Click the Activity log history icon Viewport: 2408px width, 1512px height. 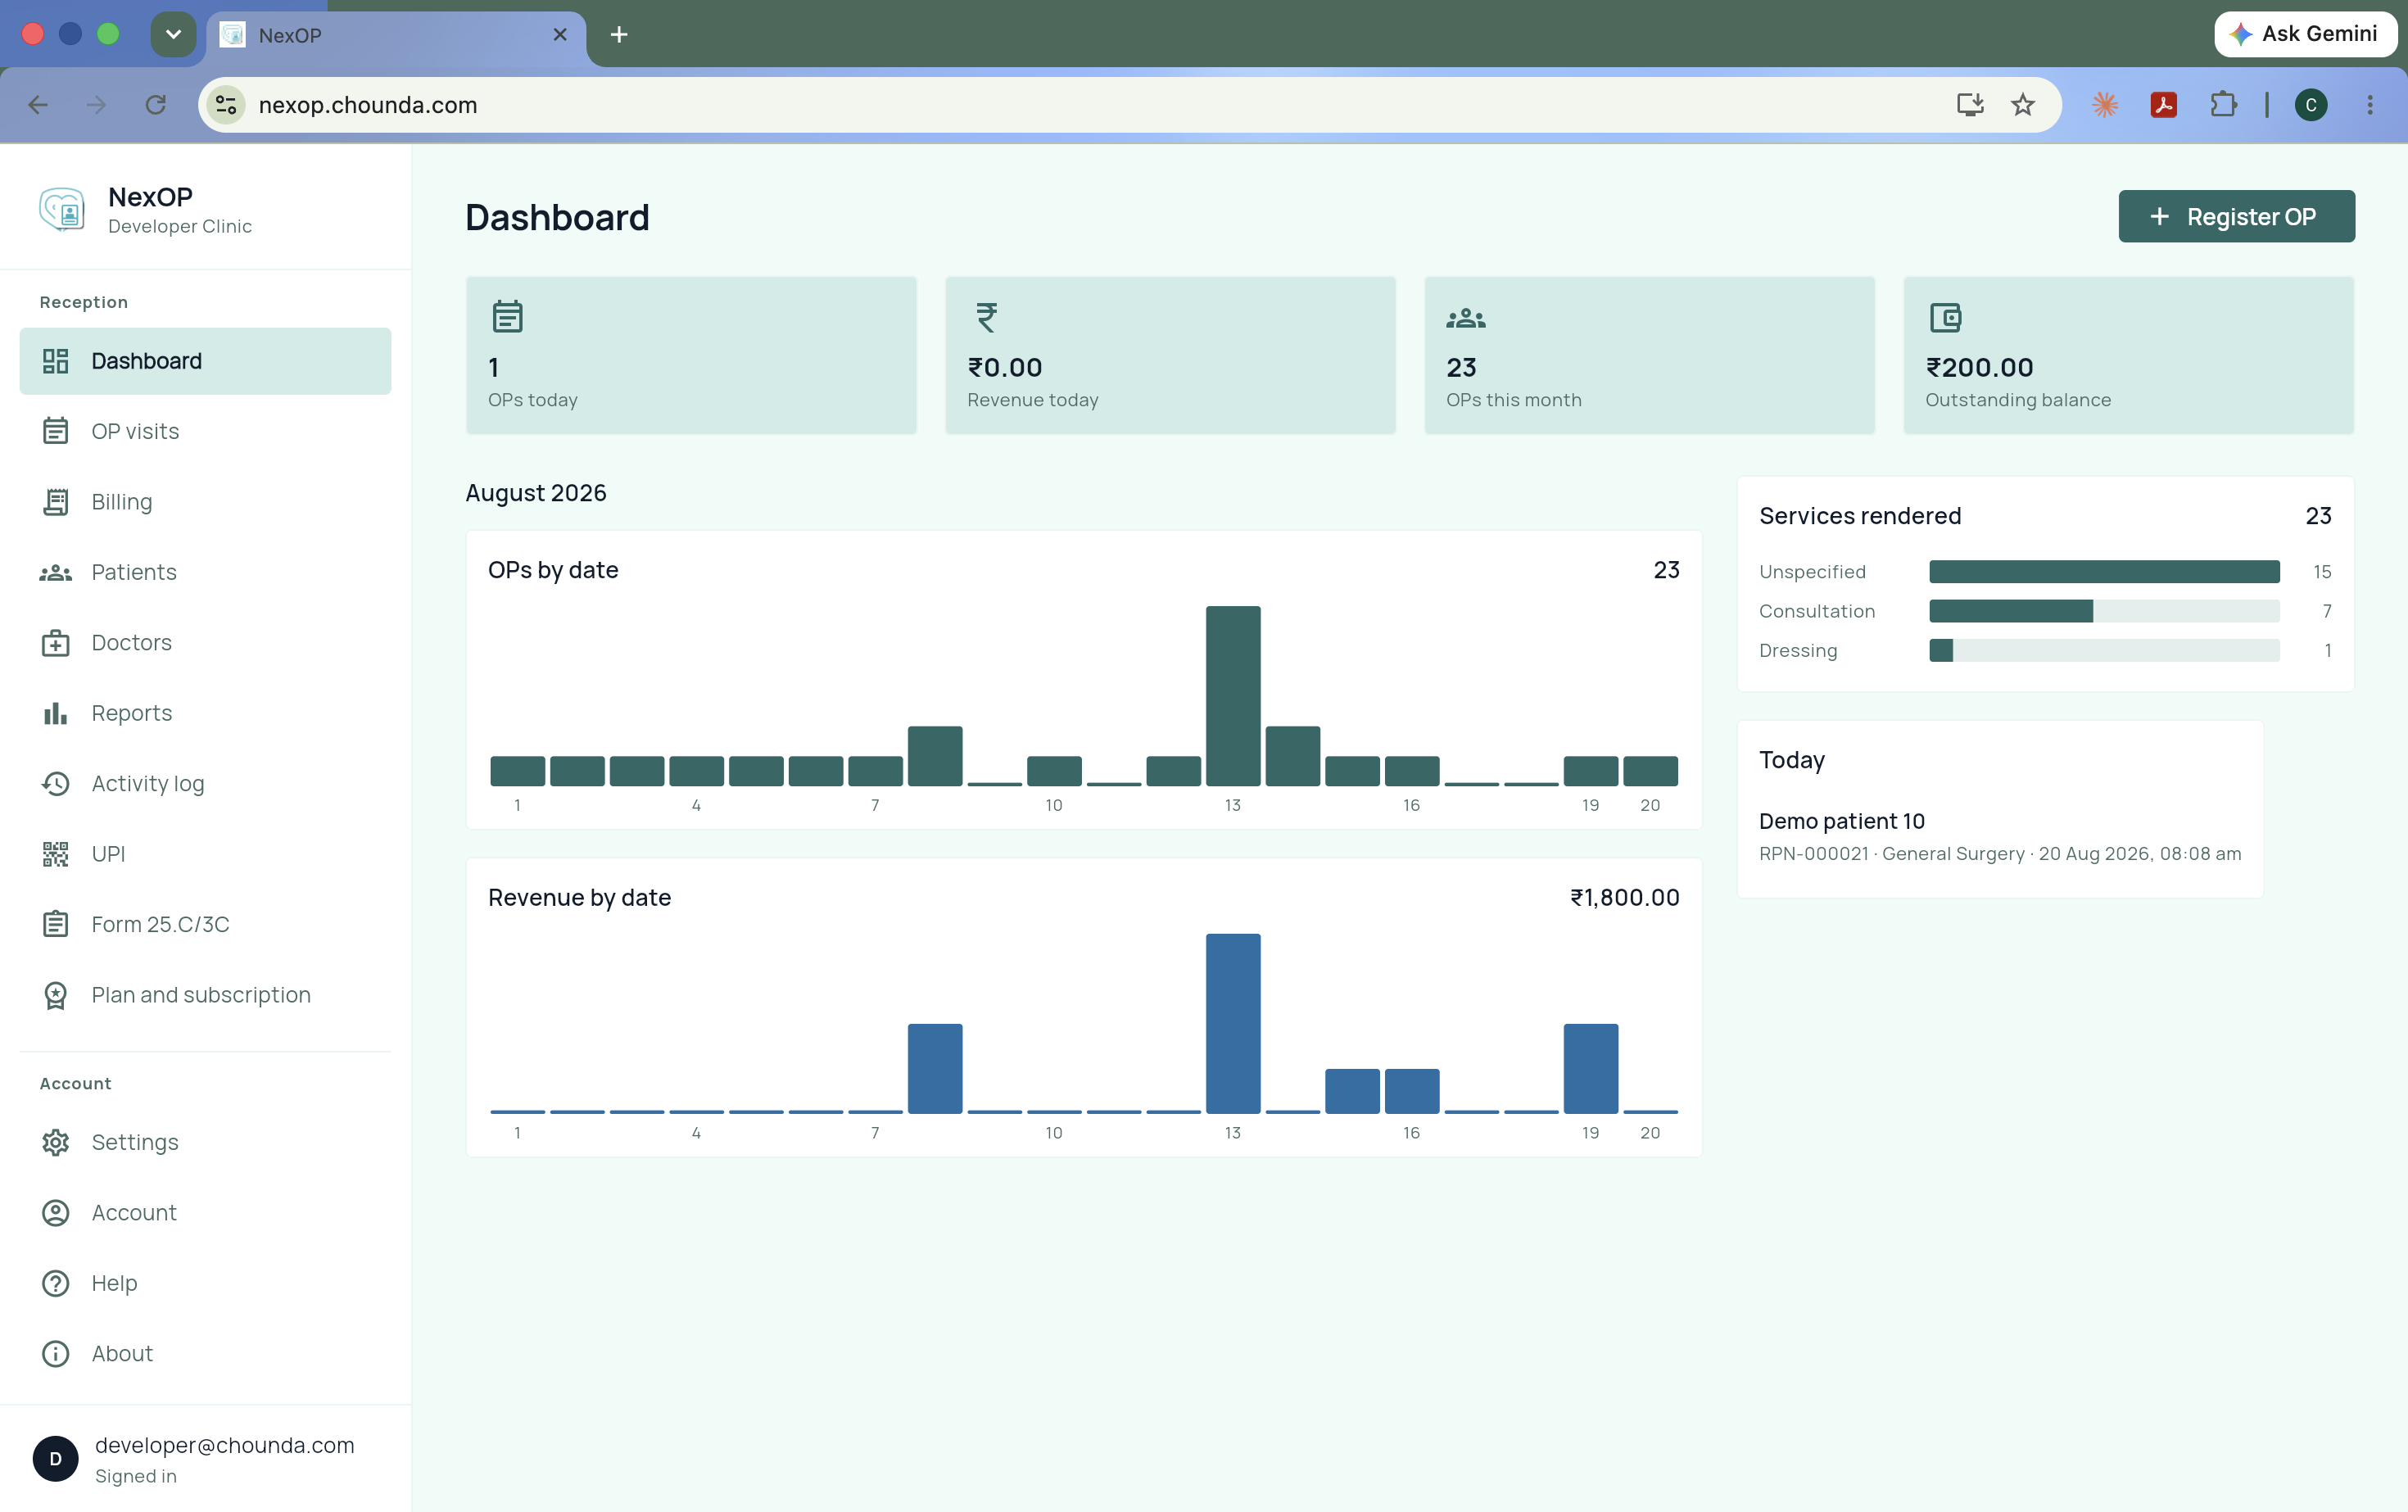(56, 783)
